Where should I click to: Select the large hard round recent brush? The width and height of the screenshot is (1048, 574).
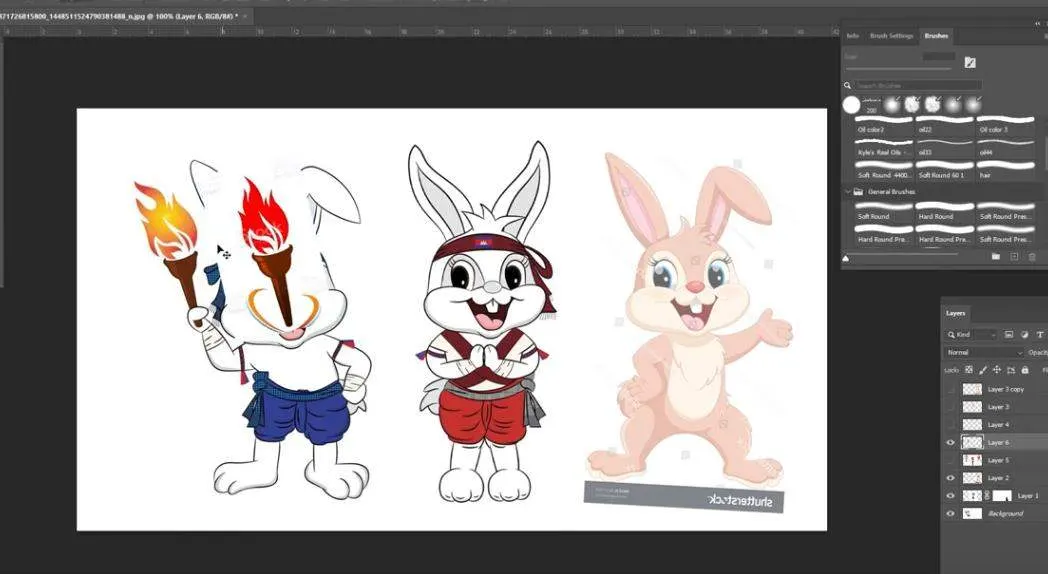pyautogui.click(x=851, y=105)
